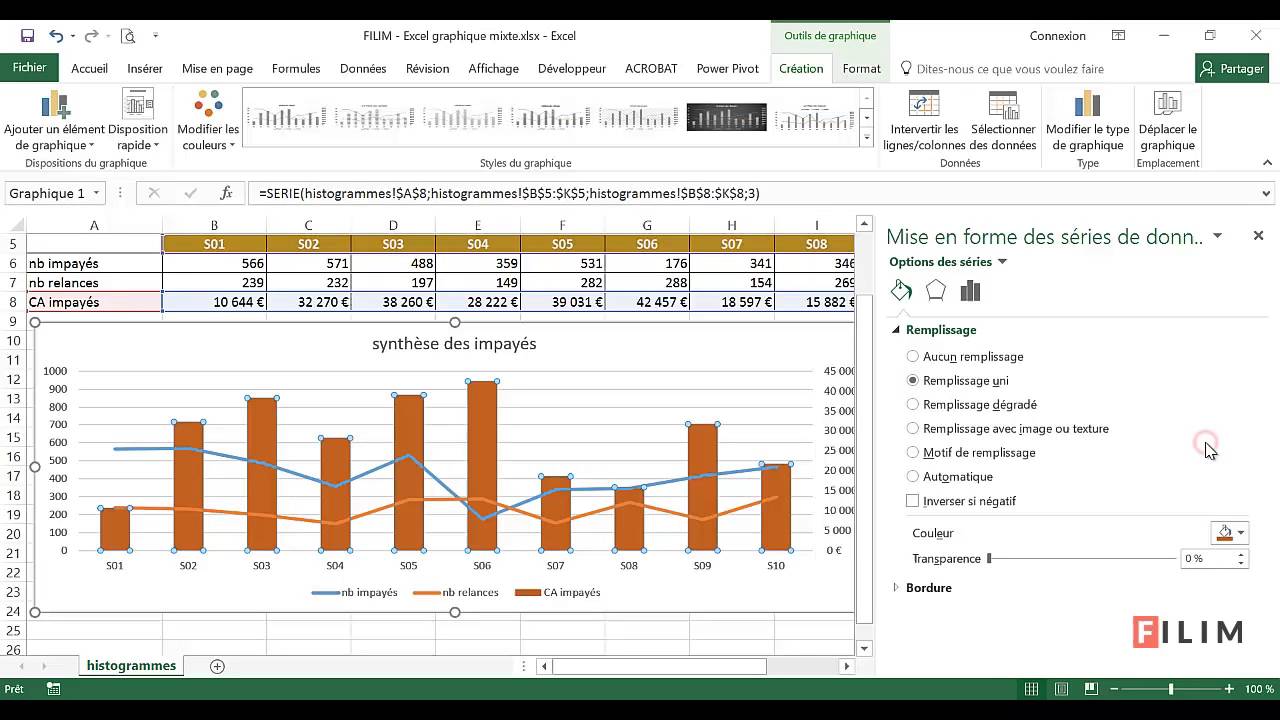Click the insert function fx icon
The height and width of the screenshot is (720, 1280).
[226, 193]
